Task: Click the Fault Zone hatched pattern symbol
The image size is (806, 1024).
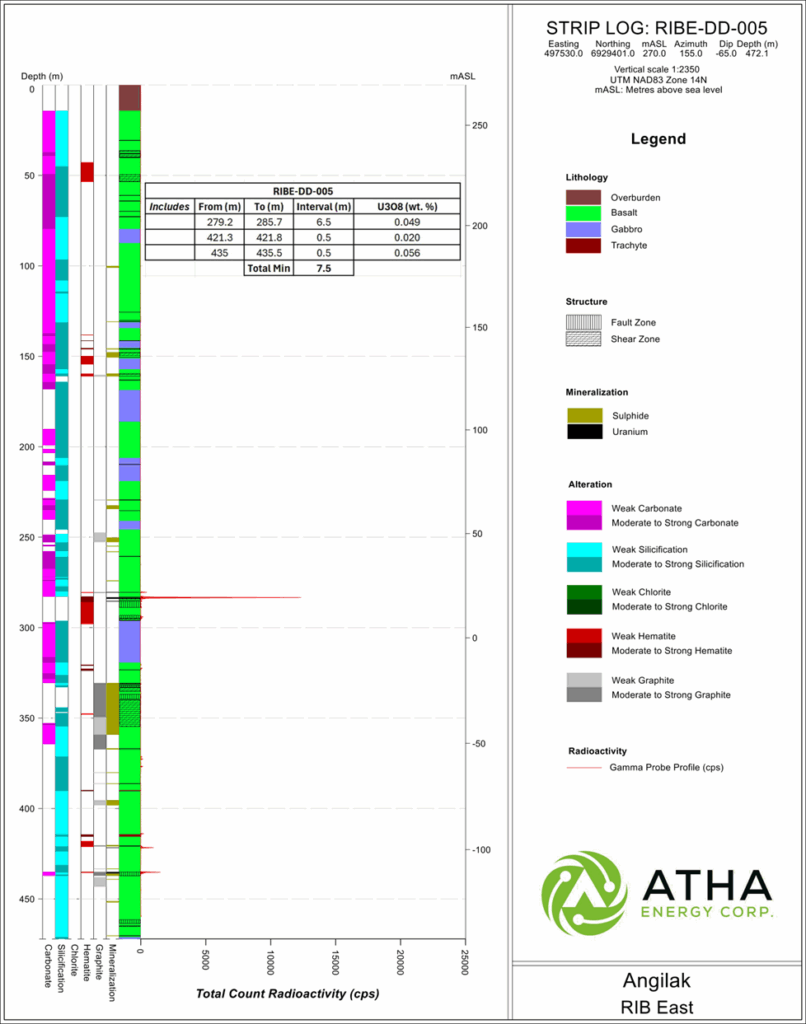Action: click(x=584, y=322)
